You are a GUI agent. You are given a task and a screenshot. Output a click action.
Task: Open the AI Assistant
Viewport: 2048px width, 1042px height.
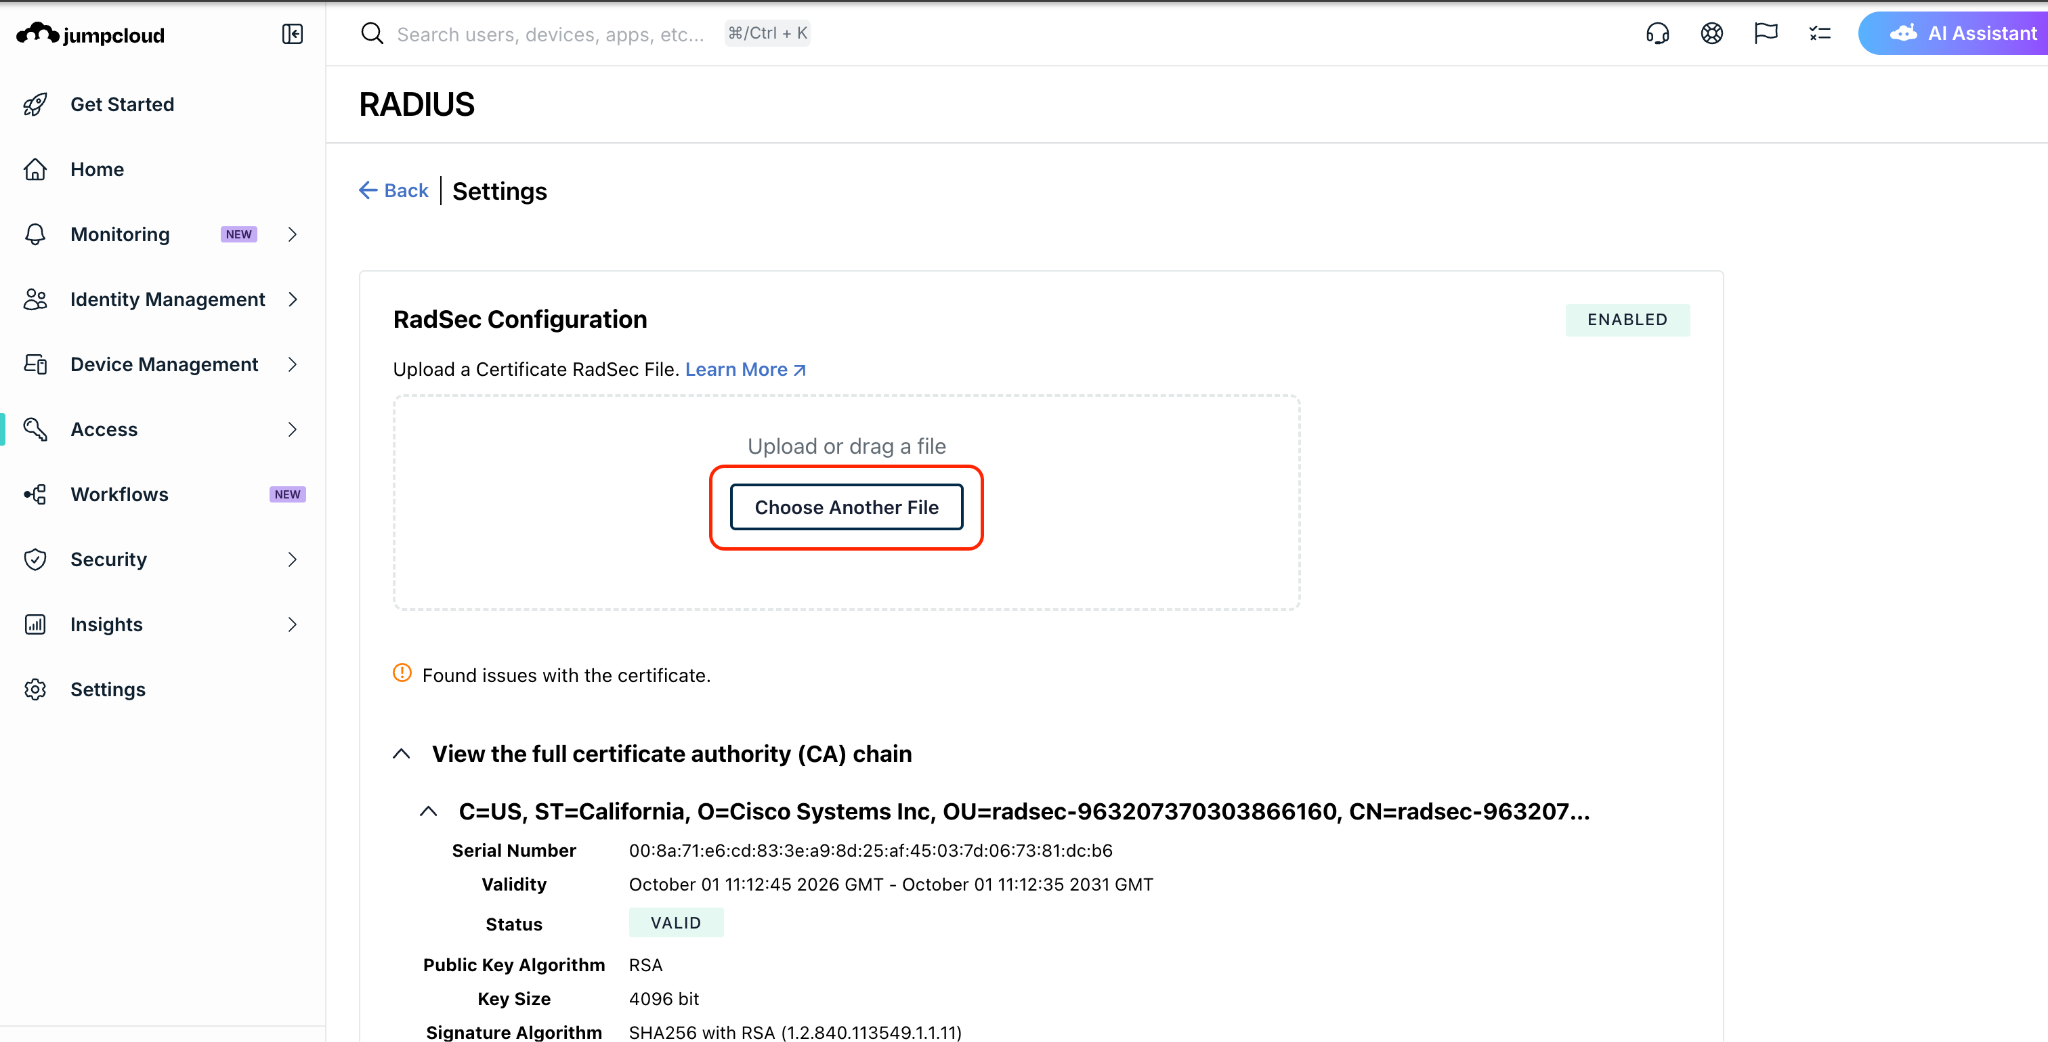tap(1953, 33)
